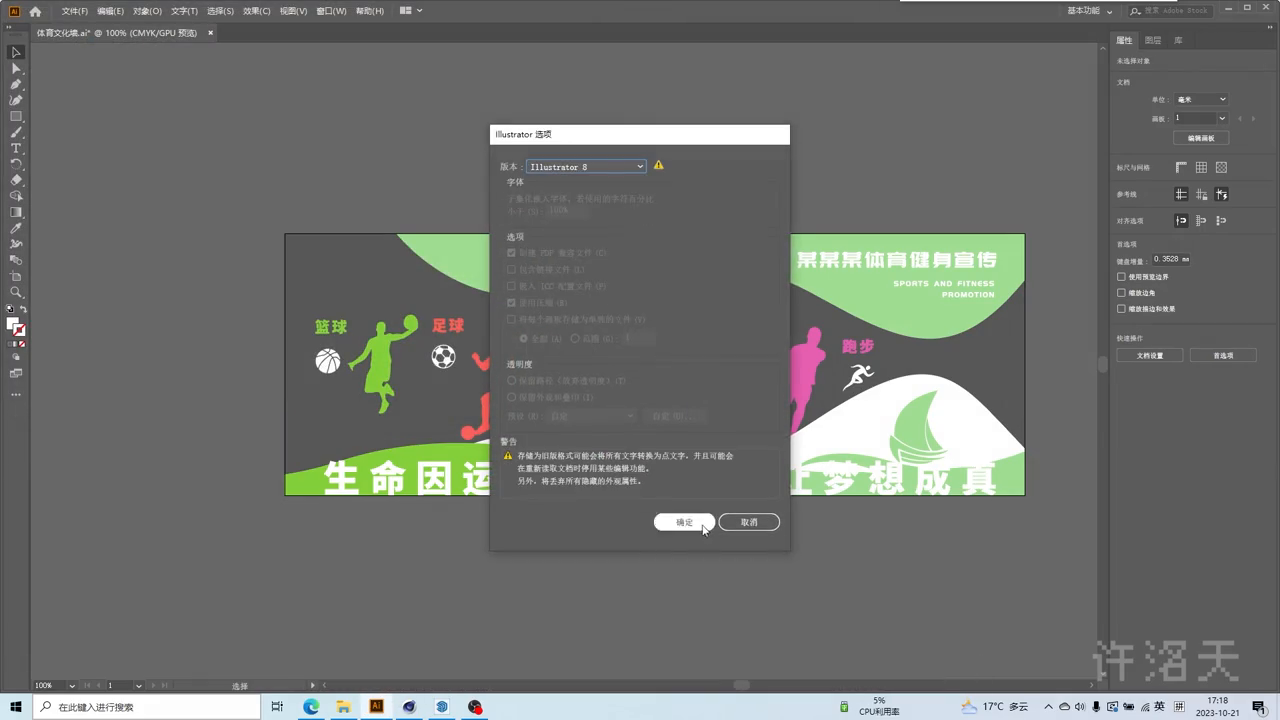Select the Direct Selection tool
This screenshot has height=720, width=1280.
click(x=16, y=68)
